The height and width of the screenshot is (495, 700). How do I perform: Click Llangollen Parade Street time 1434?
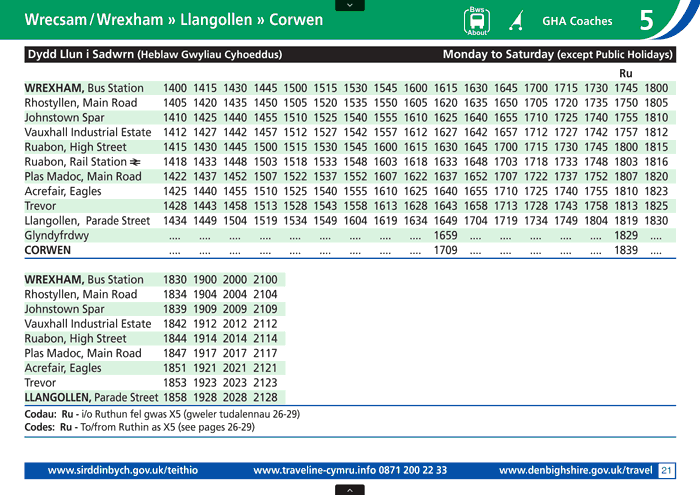point(175,220)
